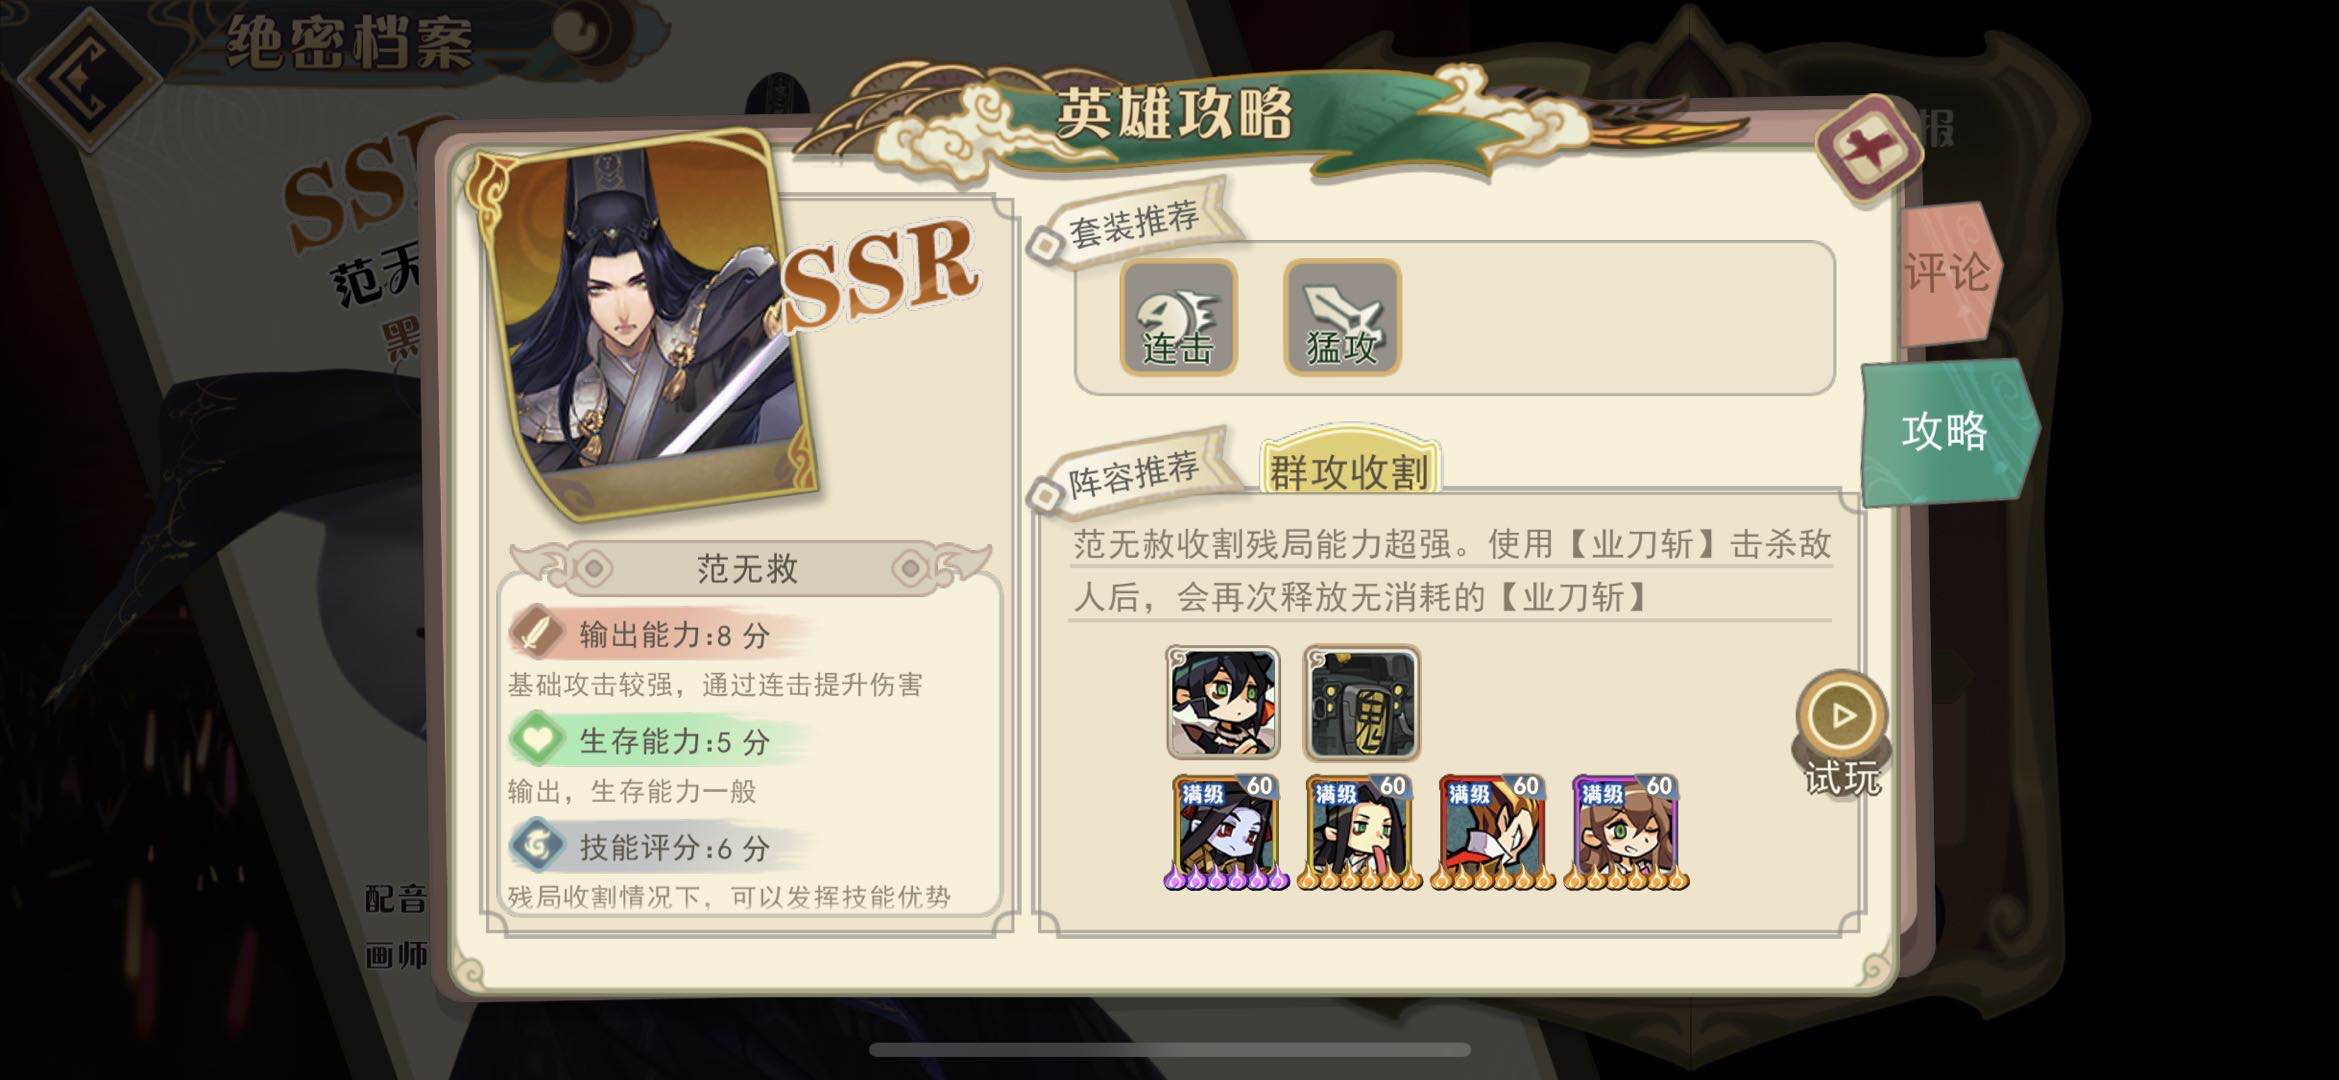Tap the purple-flame blue-skinned hero portrait
2339x1080 pixels.
pos(1227,832)
